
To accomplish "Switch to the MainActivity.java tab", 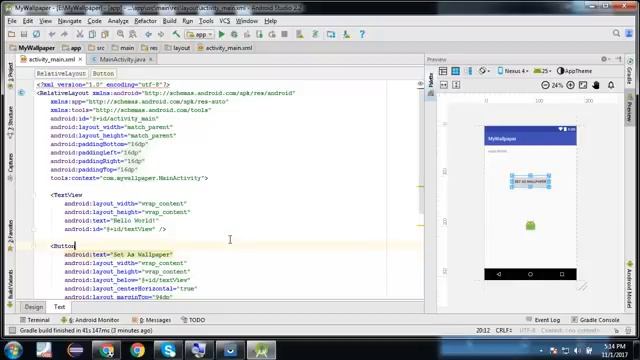I will point(122,60).
